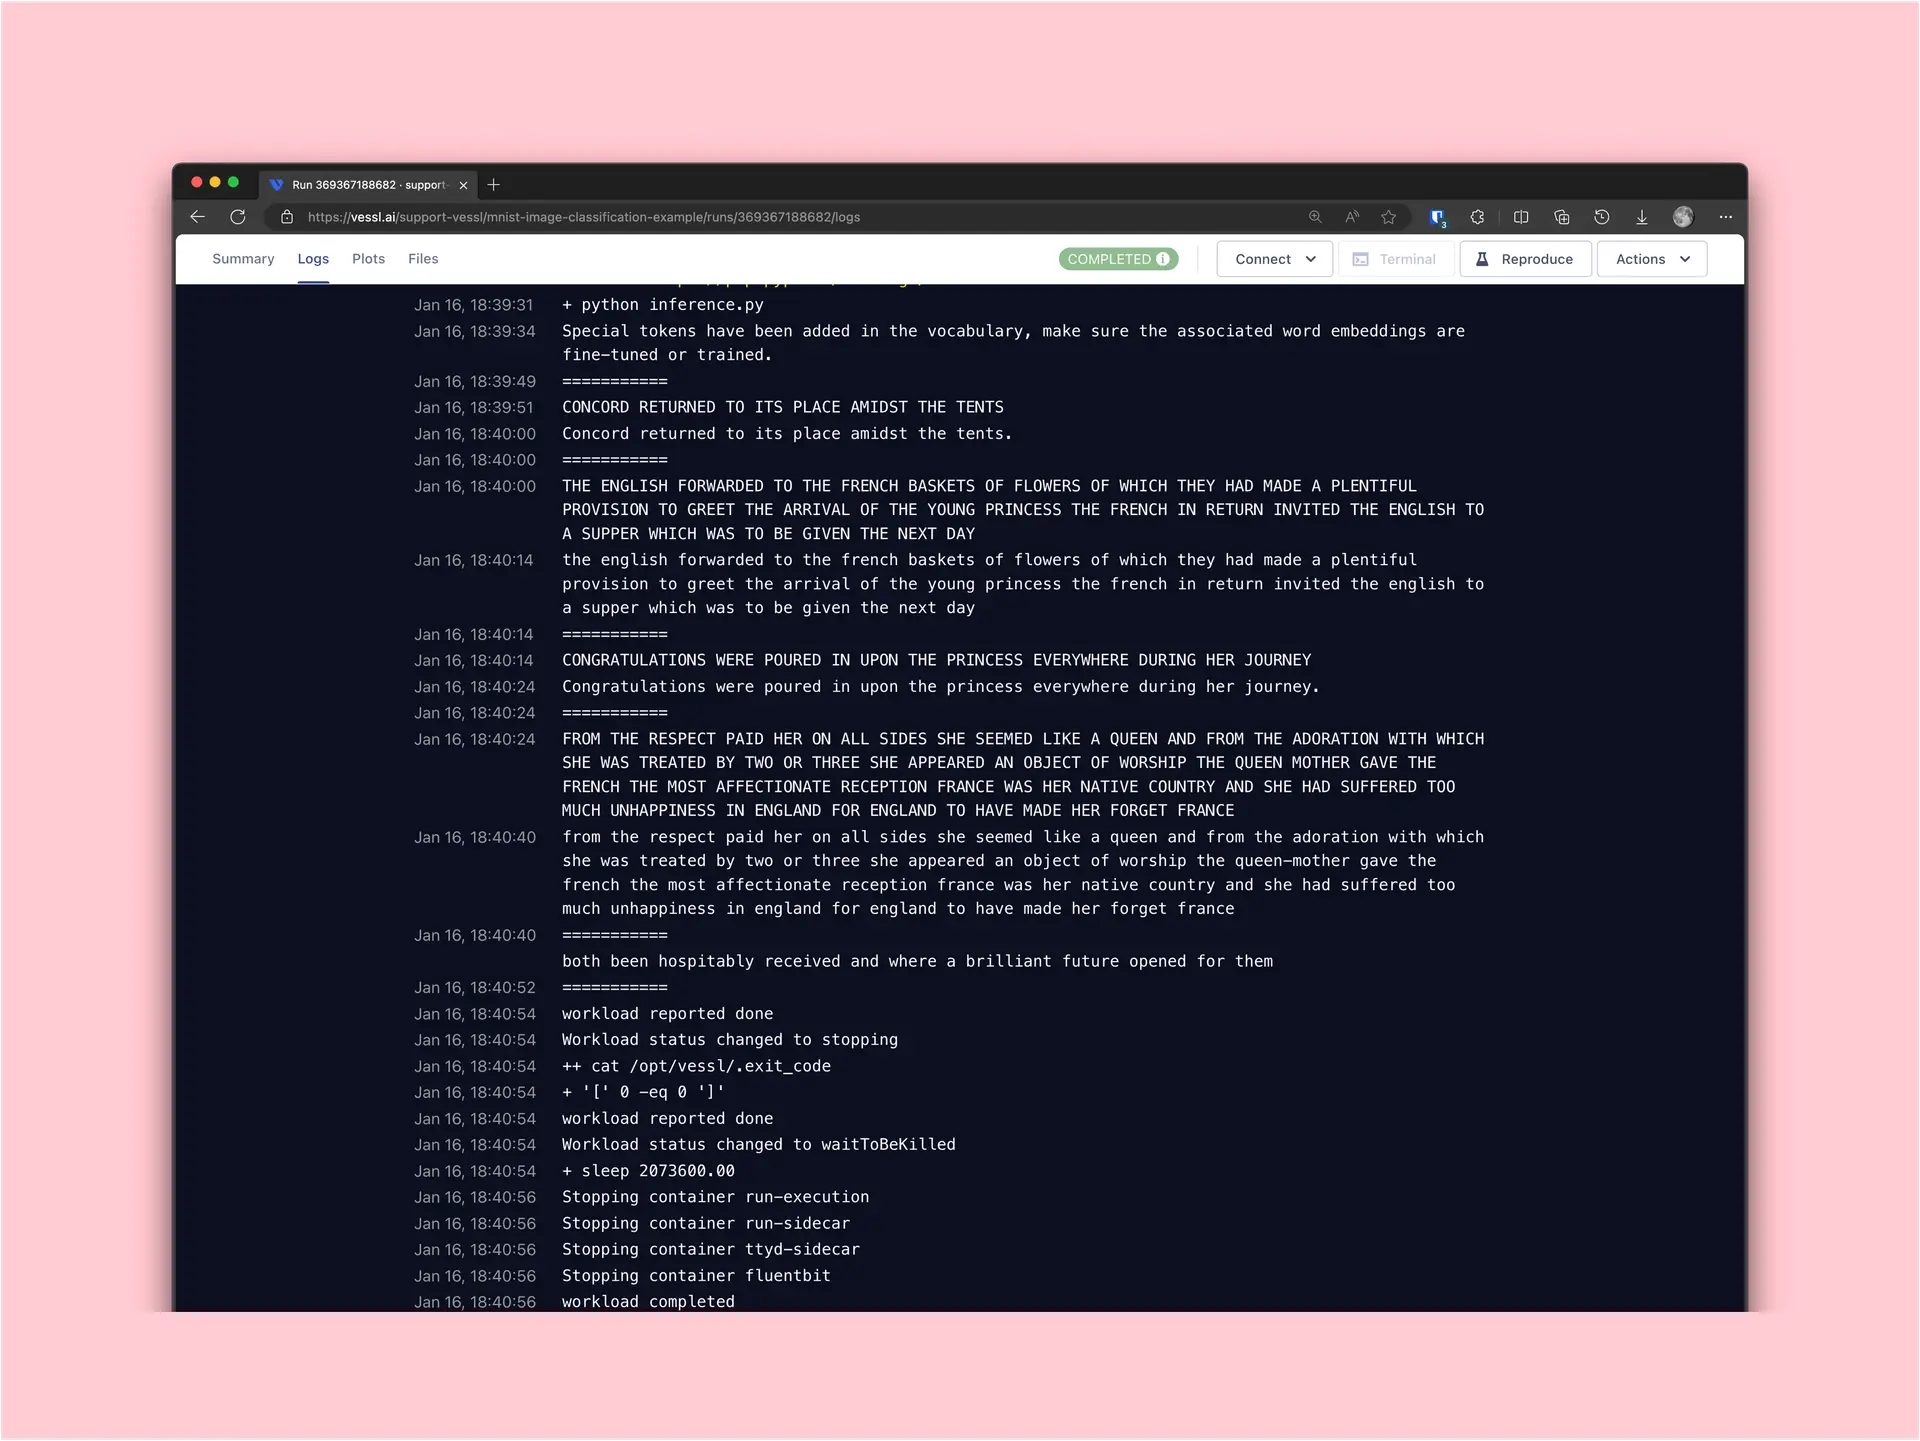This screenshot has width=1920, height=1441.
Task: Open the Bitwarden extension icon
Action: [1437, 217]
